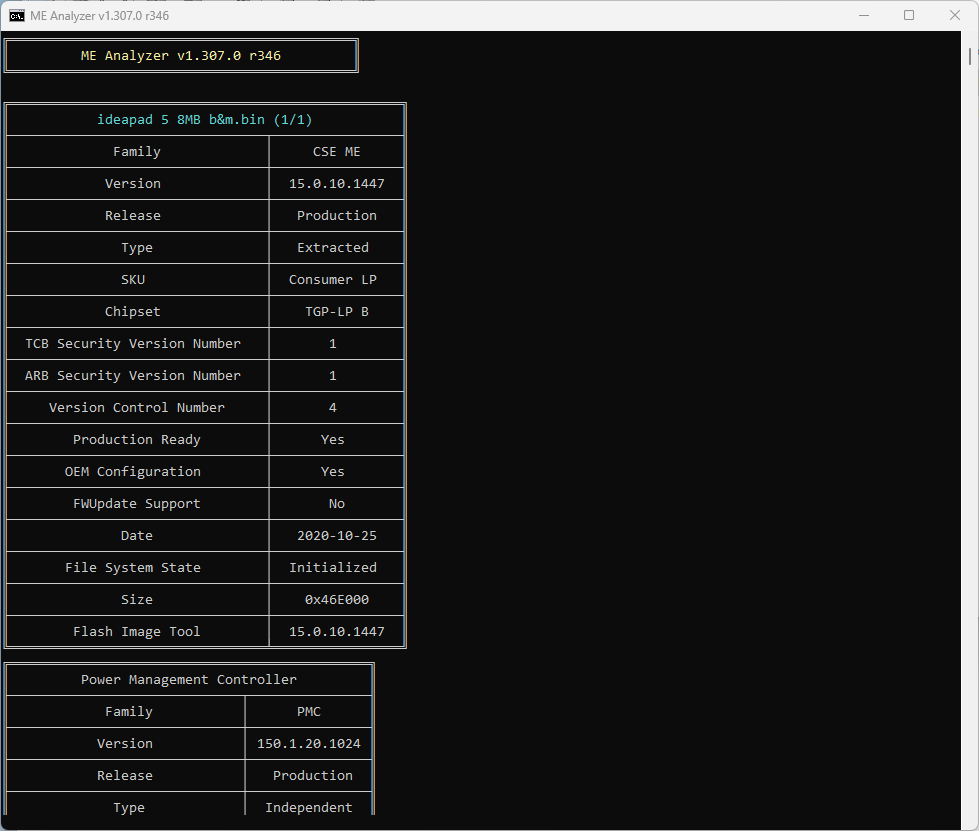Click the 'OEM Configuration' label

(133, 471)
